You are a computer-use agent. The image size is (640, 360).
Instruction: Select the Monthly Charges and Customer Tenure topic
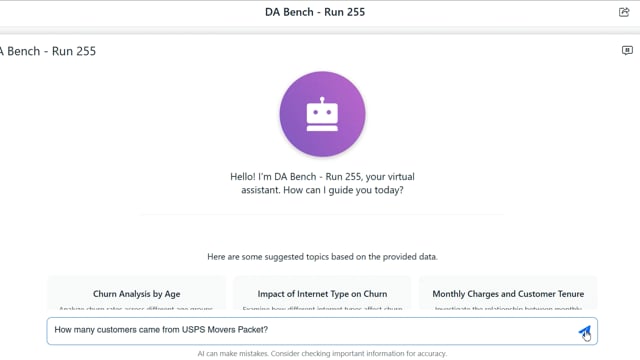point(508,294)
